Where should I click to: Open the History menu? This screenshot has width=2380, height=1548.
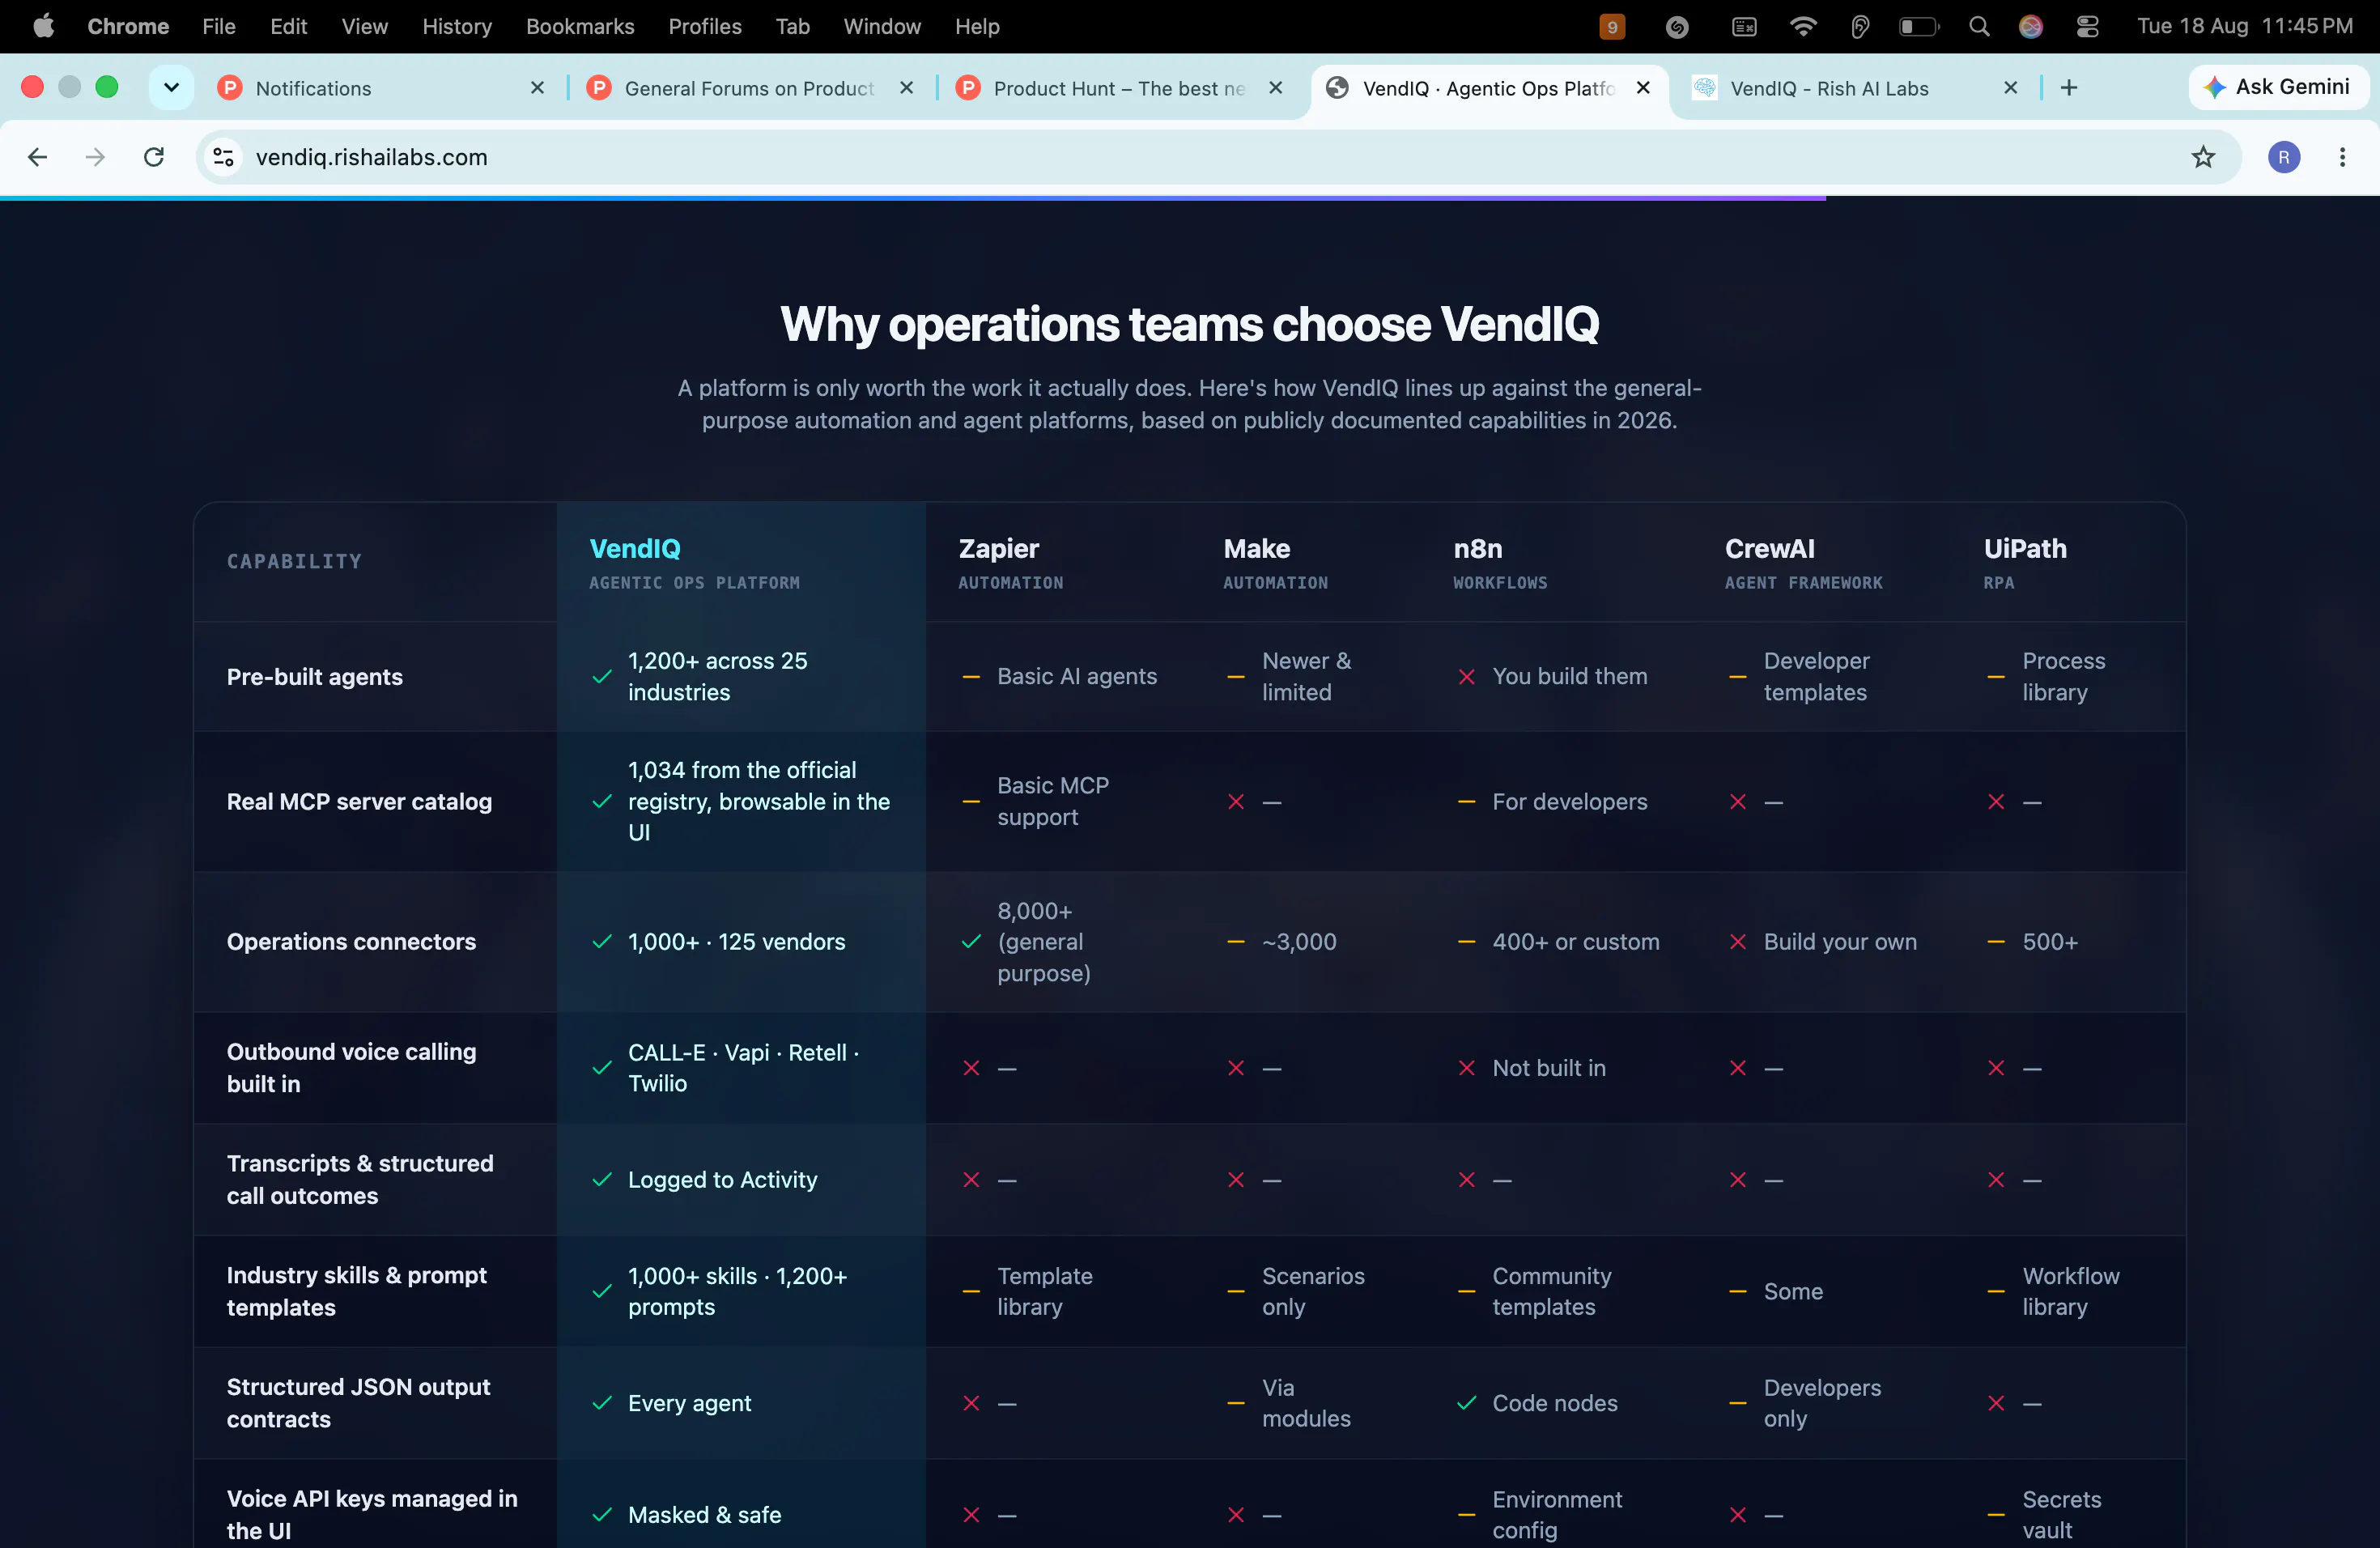tap(457, 26)
